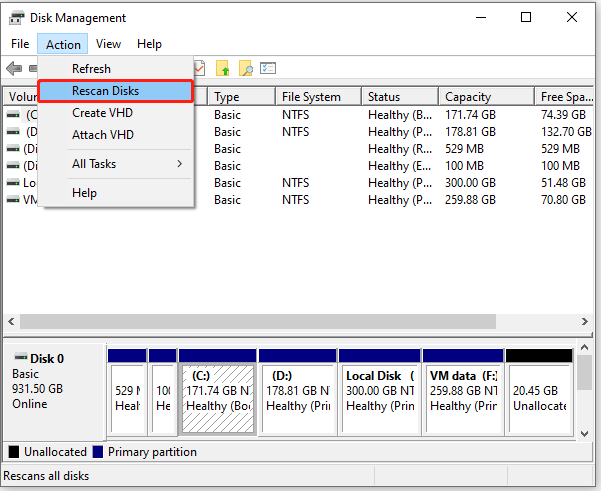Viewport: 601px width, 491px height.
Task: Click the first volume row's drive icon
Action: pos(13,115)
